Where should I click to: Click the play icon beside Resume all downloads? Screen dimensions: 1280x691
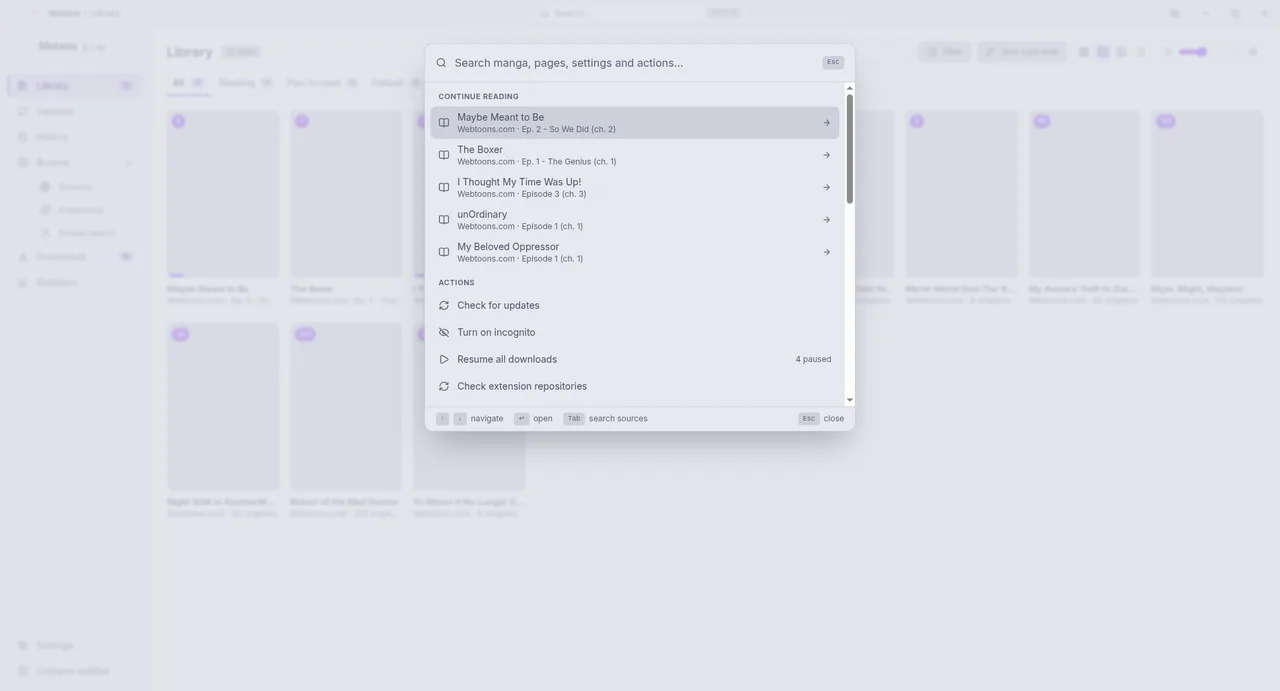click(x=444, y=359)
